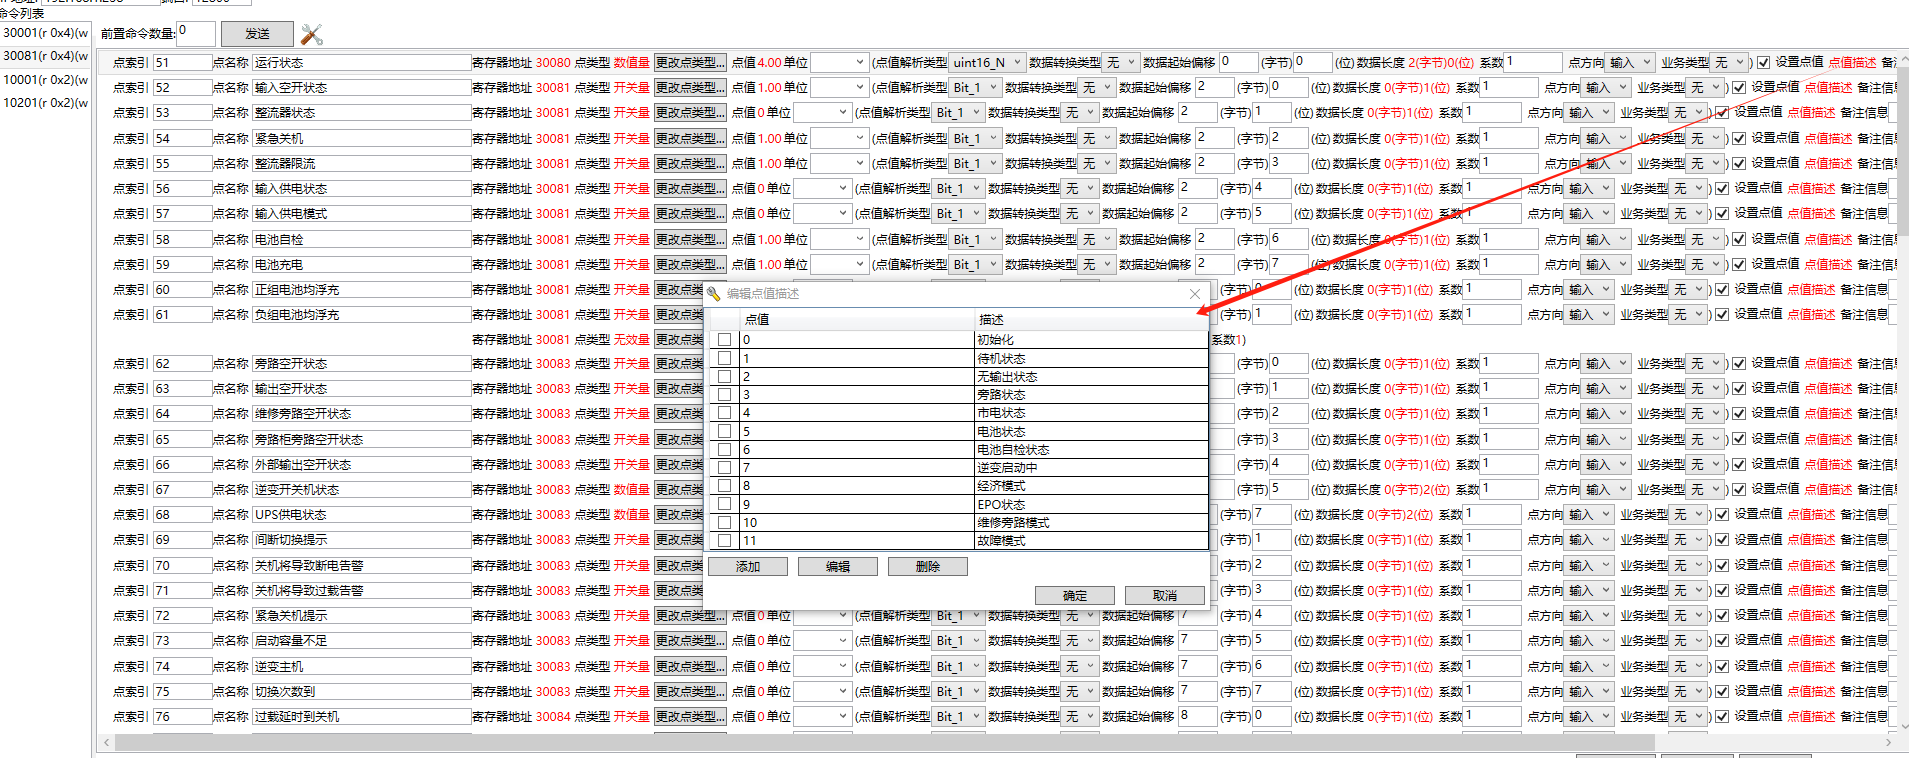1909x758 pixels.
Task: Click the description cell 电池自检状态
Action: click(x=1091, y=449)
